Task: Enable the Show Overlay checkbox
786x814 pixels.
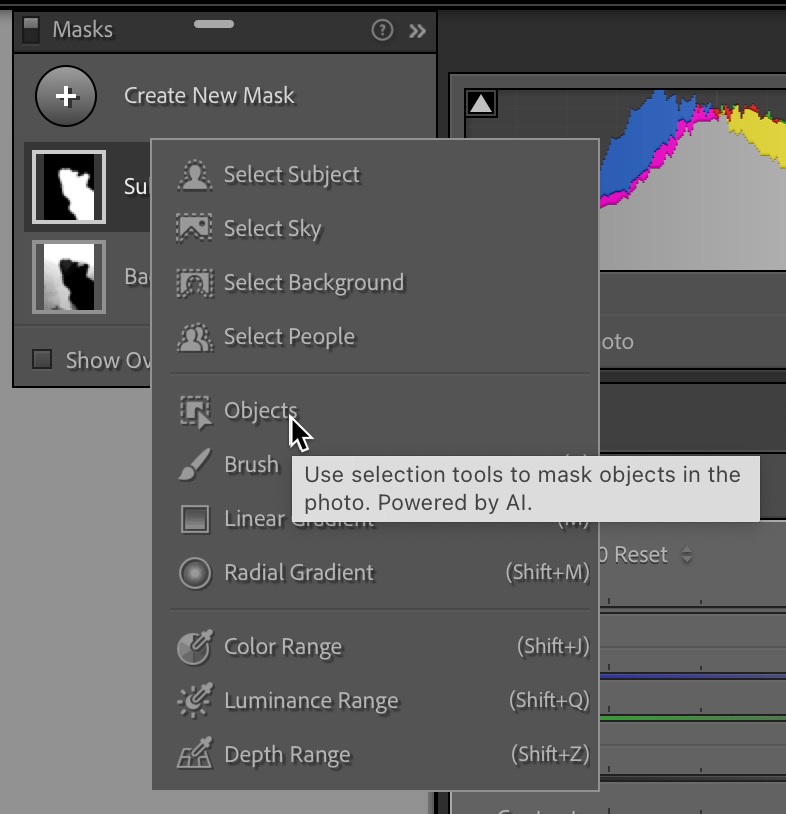Action: (42, 359)
